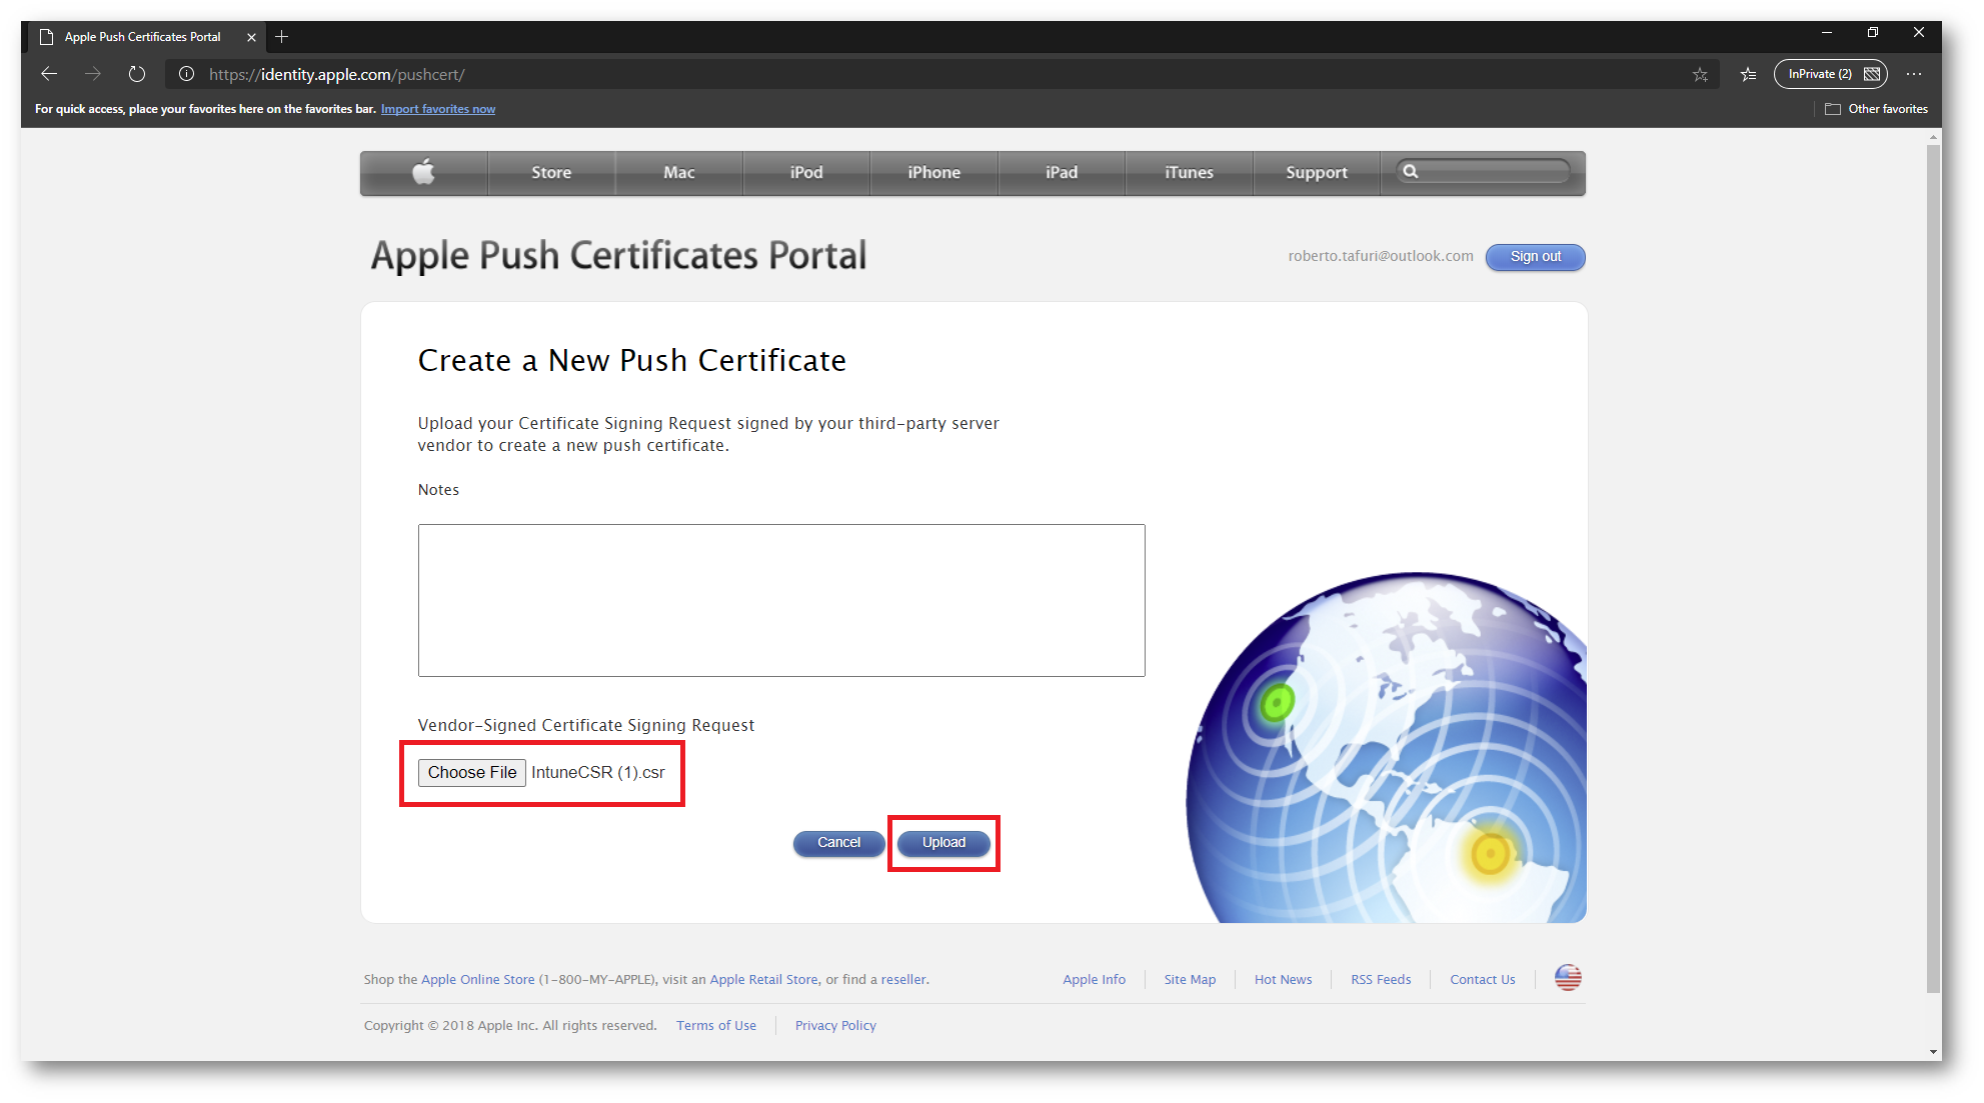This screenshot has width=1984, height=1103.
Task: Click the Import favorites now link
Action: (438, 109)
